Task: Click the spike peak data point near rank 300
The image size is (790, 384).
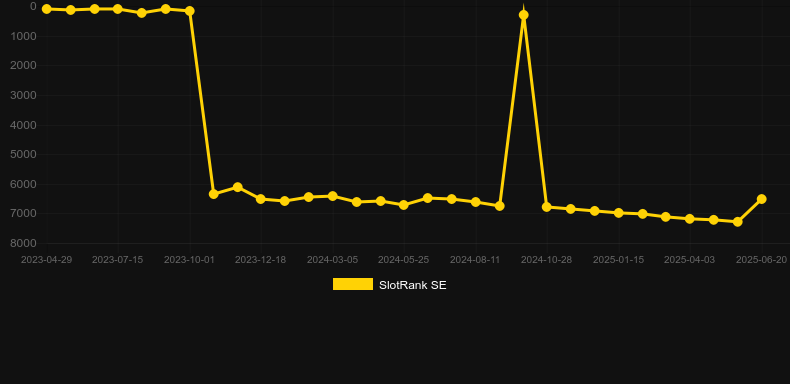Action: tap(523, 15)
